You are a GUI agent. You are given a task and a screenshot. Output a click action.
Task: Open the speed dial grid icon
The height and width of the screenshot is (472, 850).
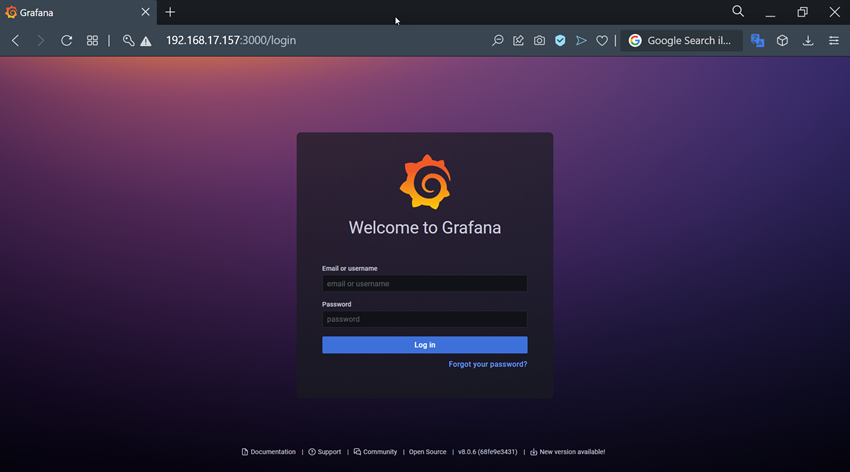coord(92,41)
